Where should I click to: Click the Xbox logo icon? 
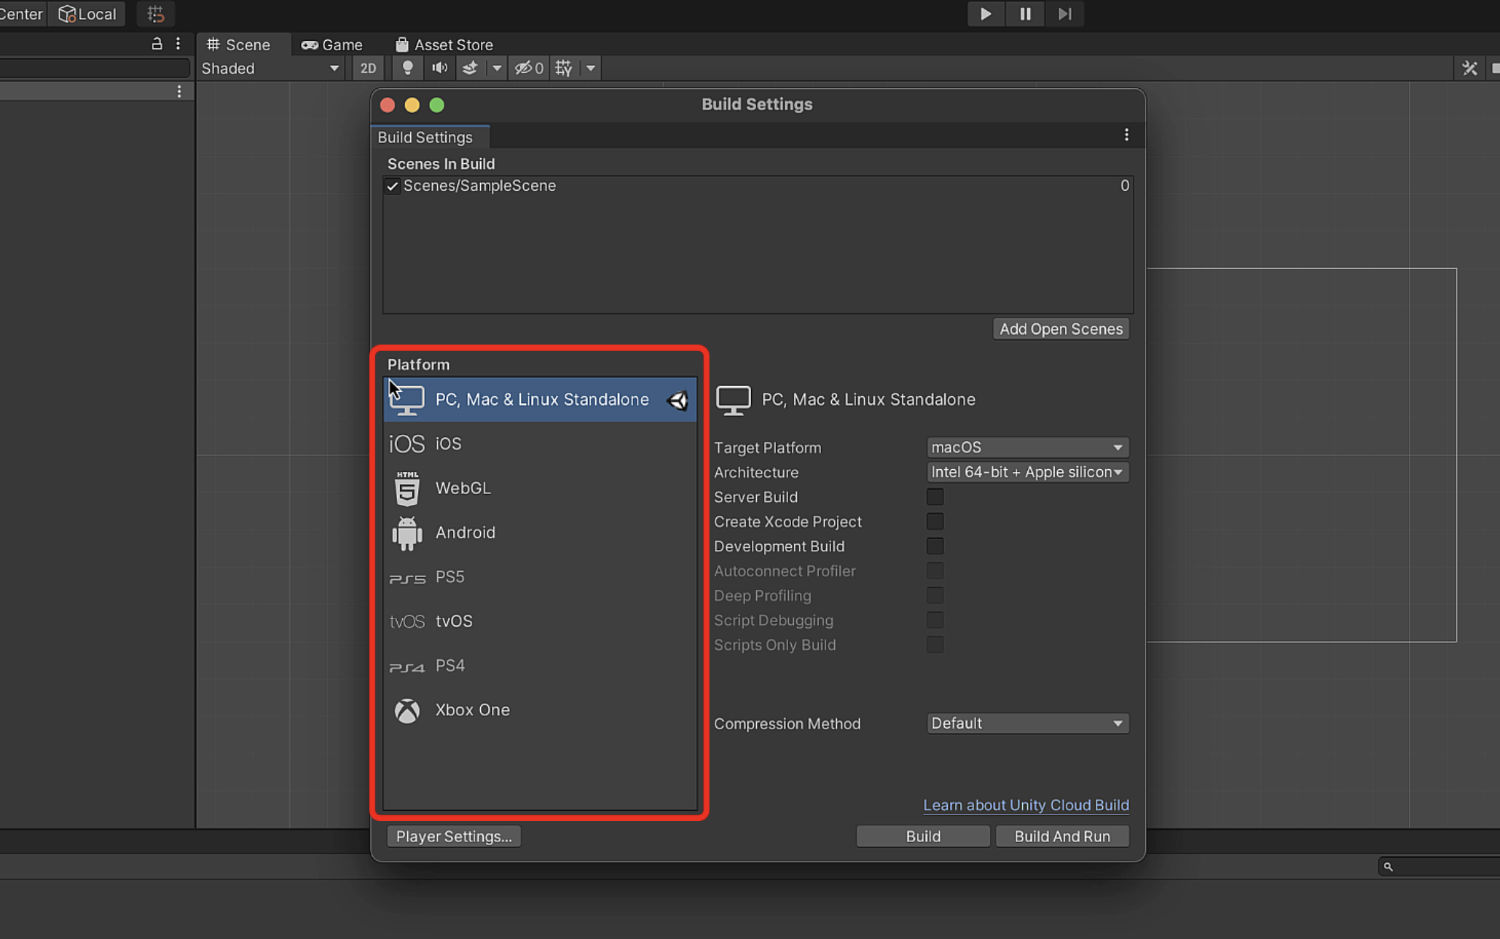[x=407, y=710]
